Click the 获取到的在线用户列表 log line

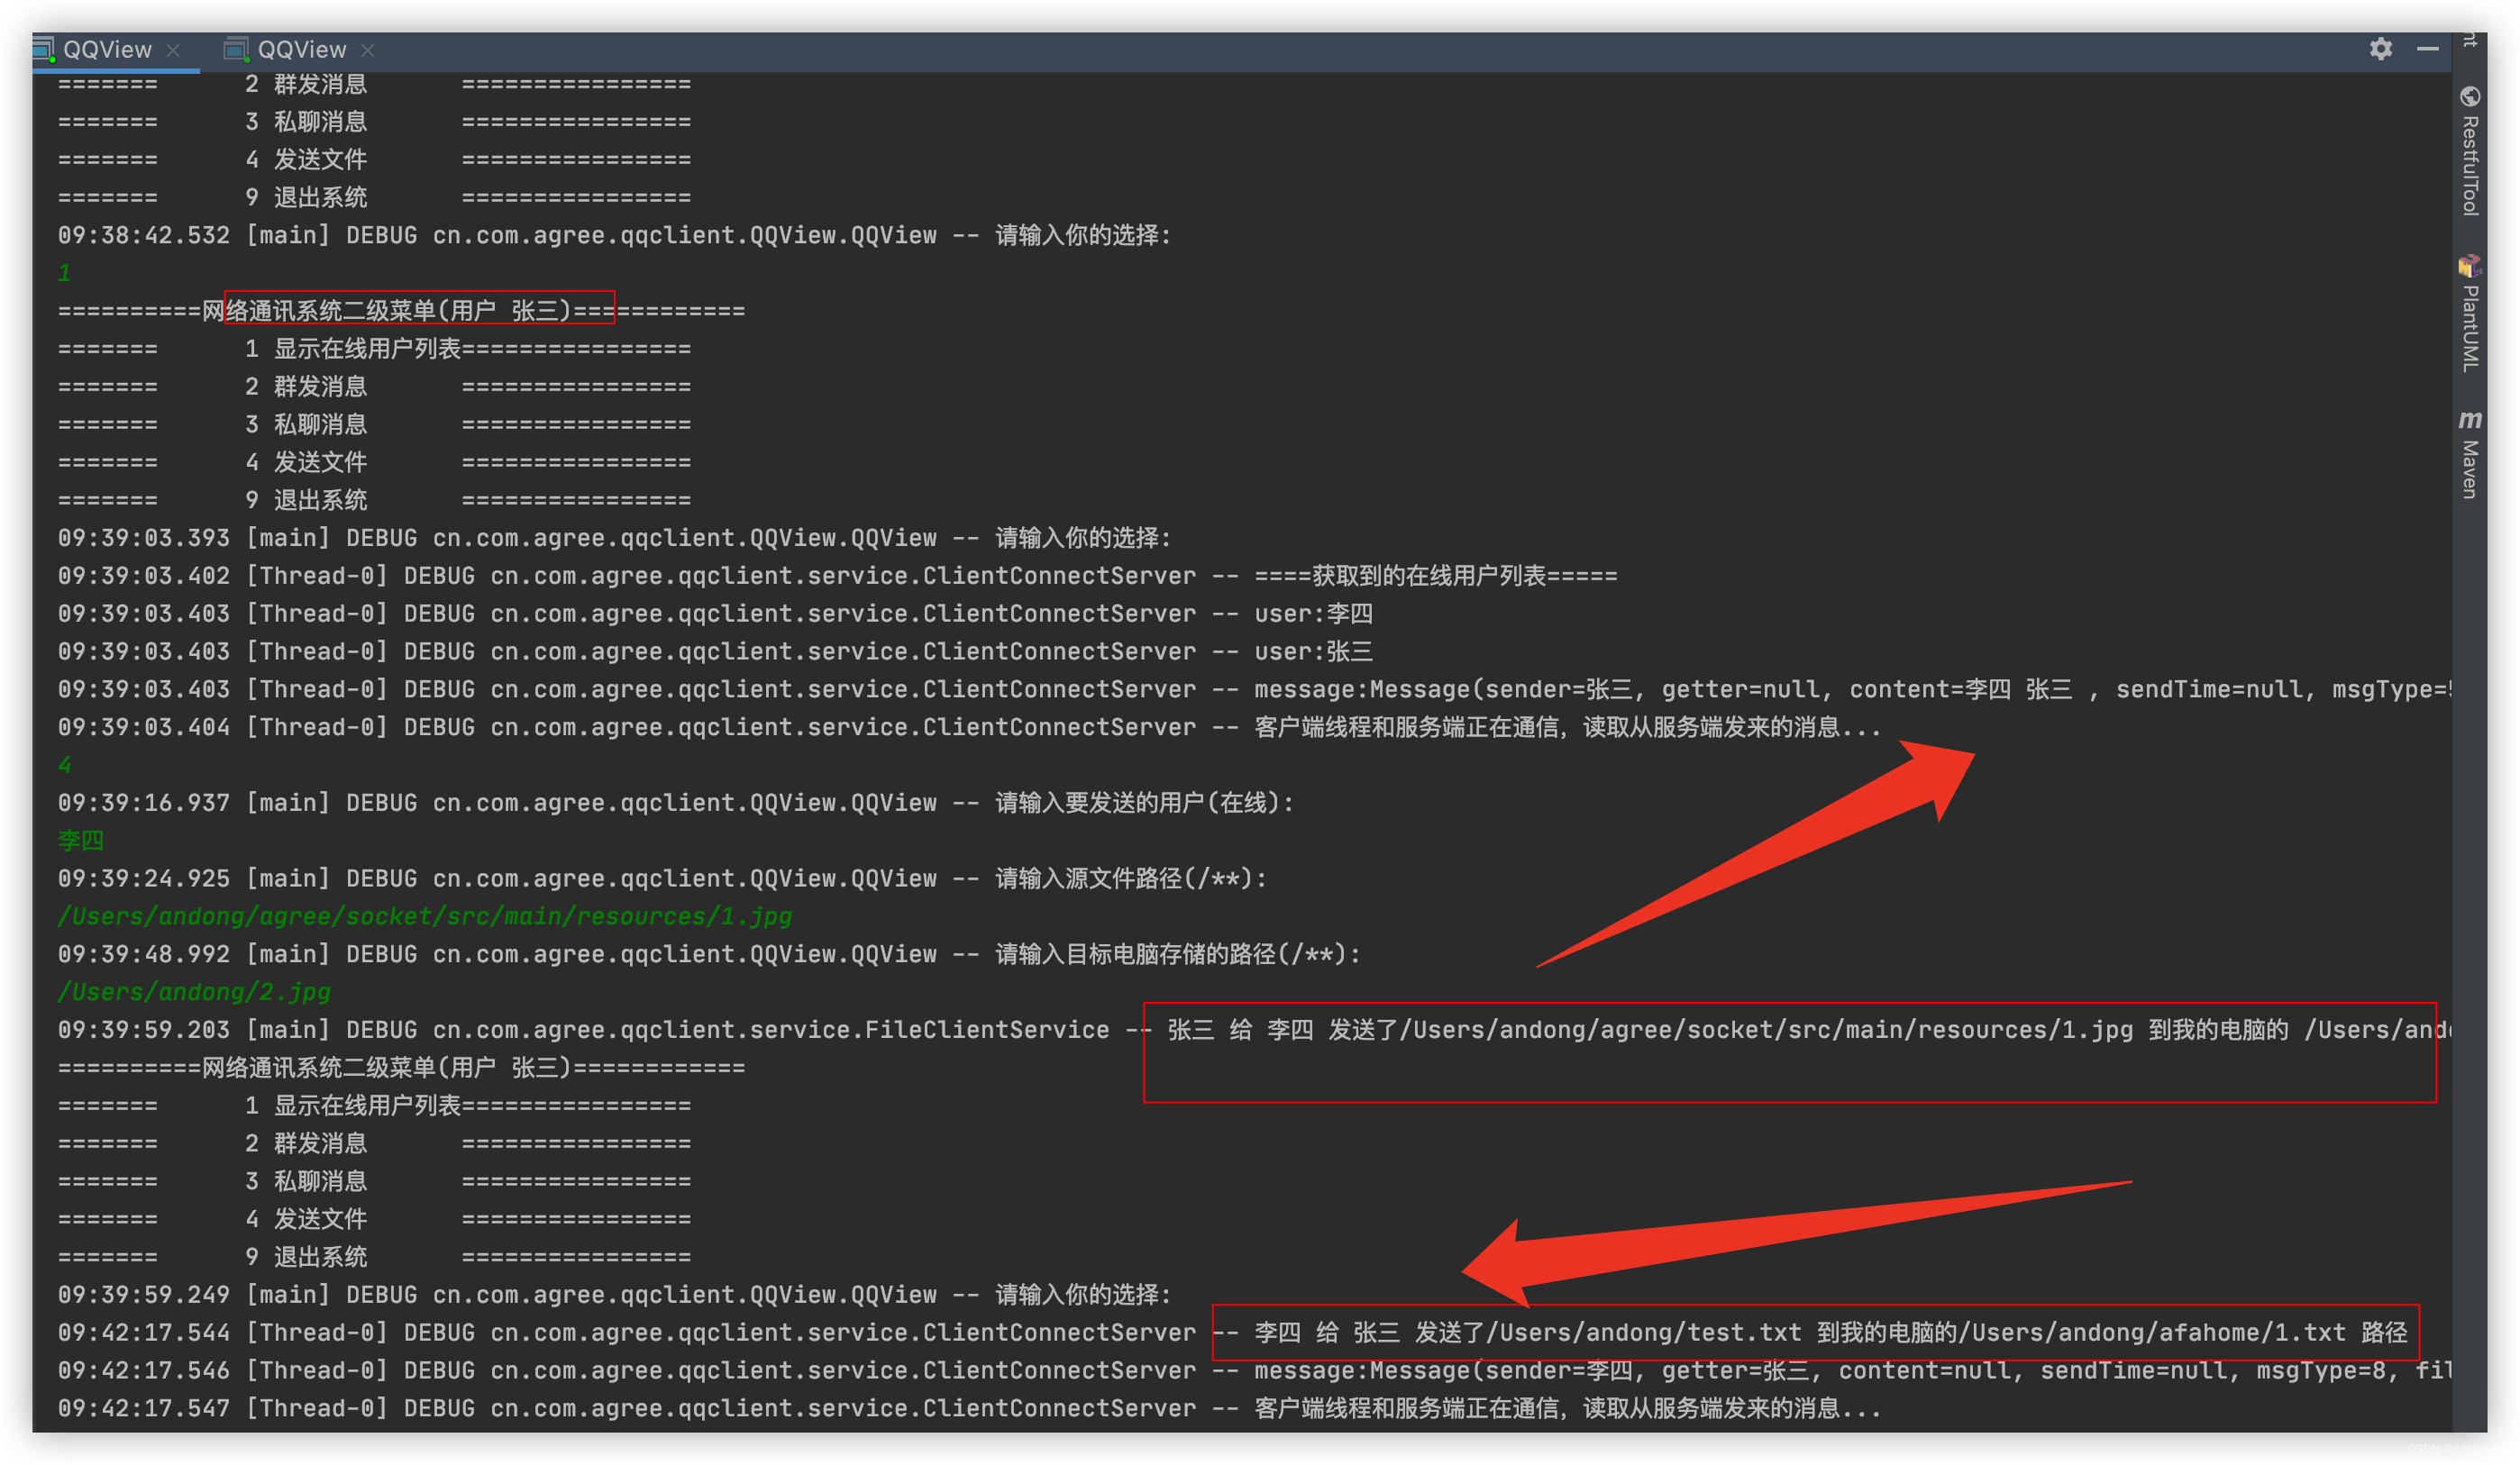837,576
